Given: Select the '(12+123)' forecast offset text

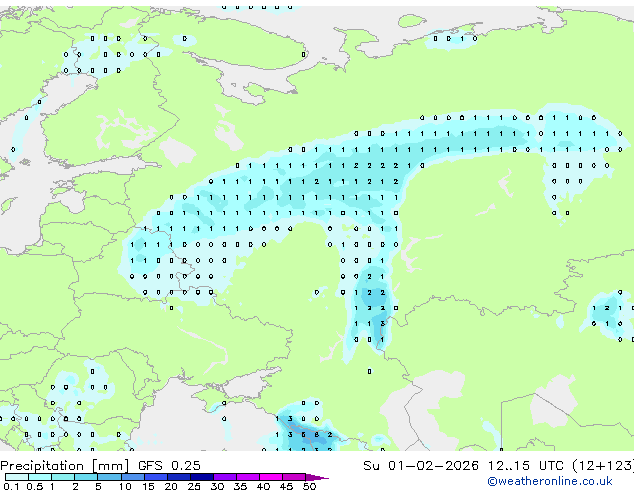Looking at the screenshot, I should coord(603,466).
